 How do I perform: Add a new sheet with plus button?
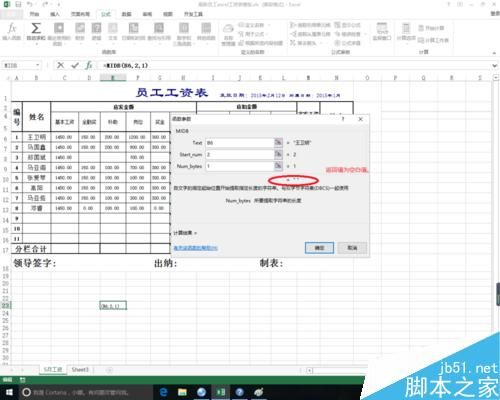click(109, 370)
